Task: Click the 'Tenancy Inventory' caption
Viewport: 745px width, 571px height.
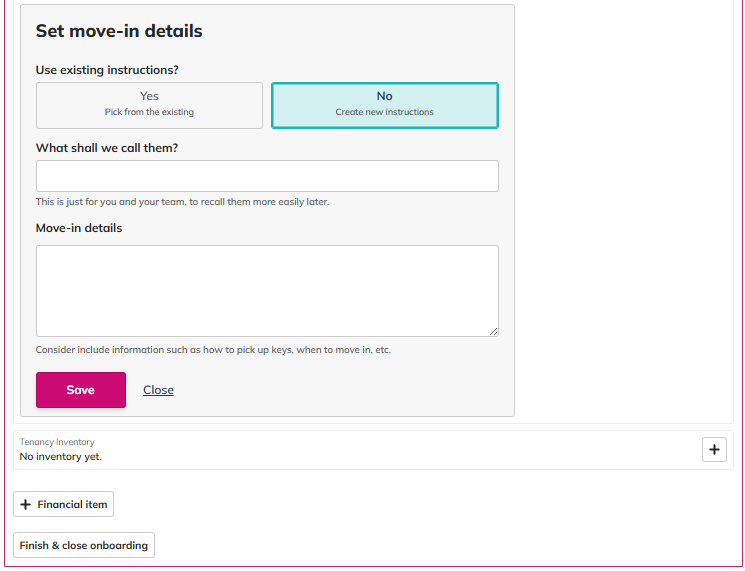Action: pyautogui.click(x=57, y=442)
